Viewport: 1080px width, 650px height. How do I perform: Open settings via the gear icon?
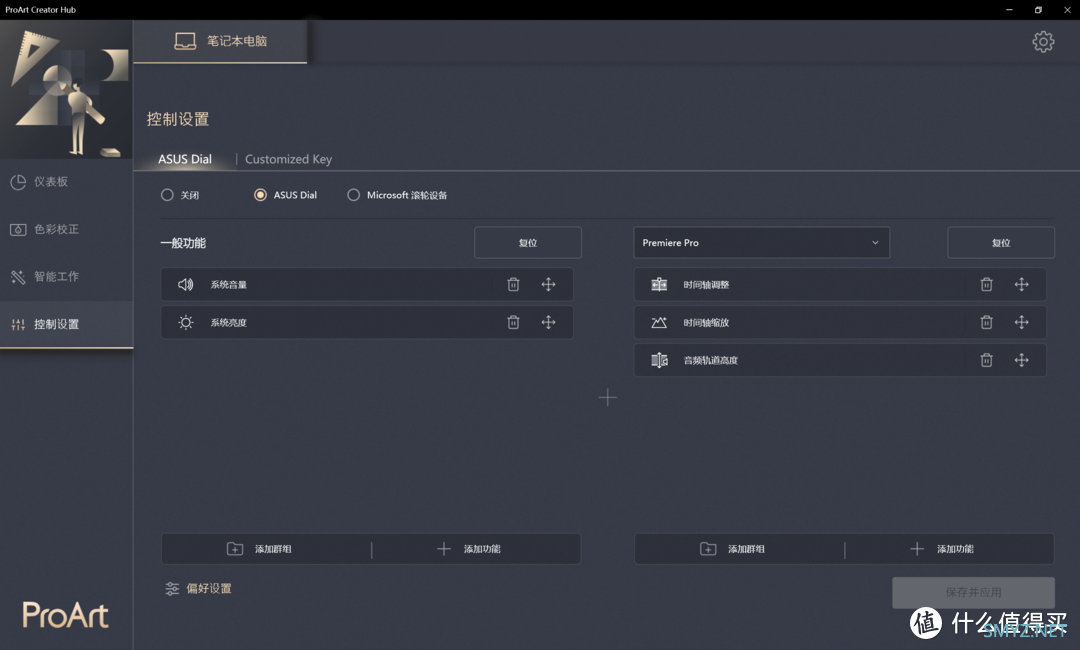pyautogui.click(x=1043, y=42)
